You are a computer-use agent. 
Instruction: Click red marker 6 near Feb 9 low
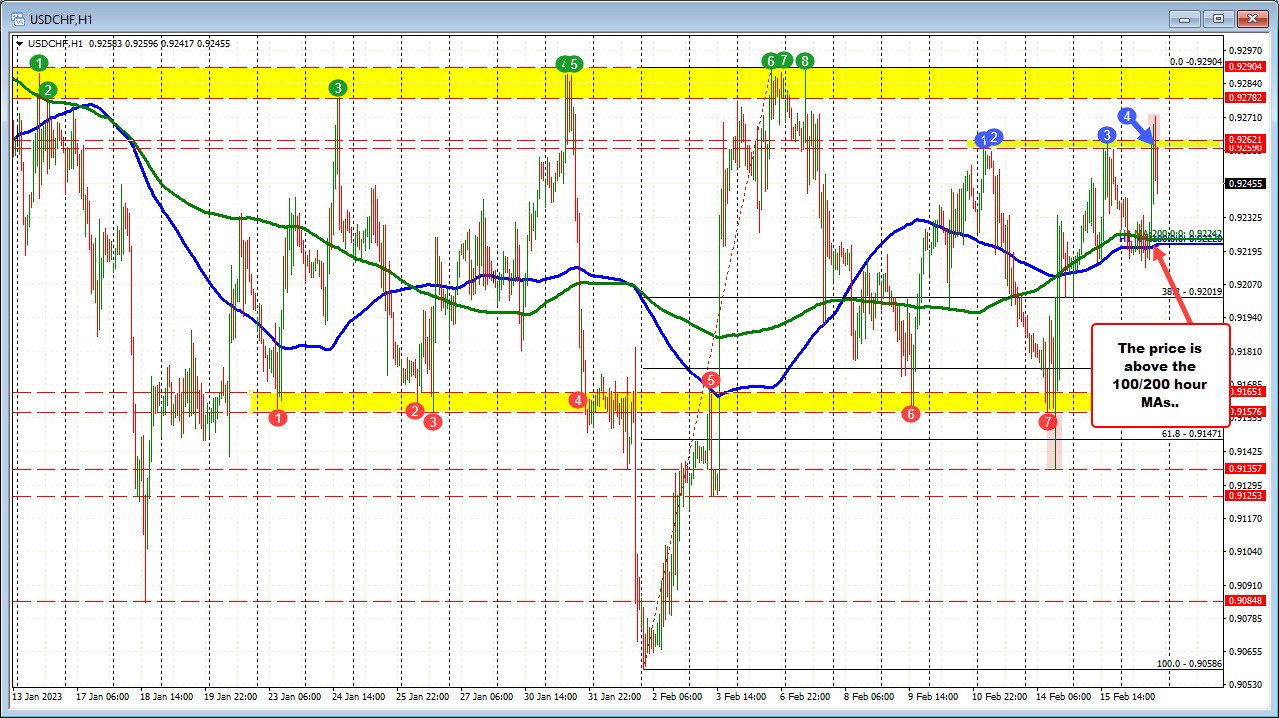pyautogui.click(x=911, y=413)
